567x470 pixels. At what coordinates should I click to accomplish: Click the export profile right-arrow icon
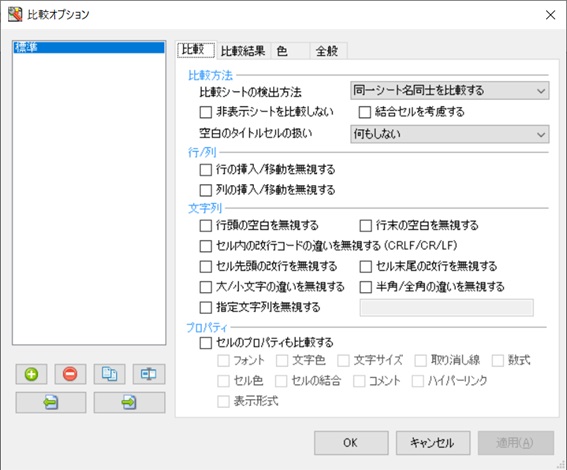point(129,402)
